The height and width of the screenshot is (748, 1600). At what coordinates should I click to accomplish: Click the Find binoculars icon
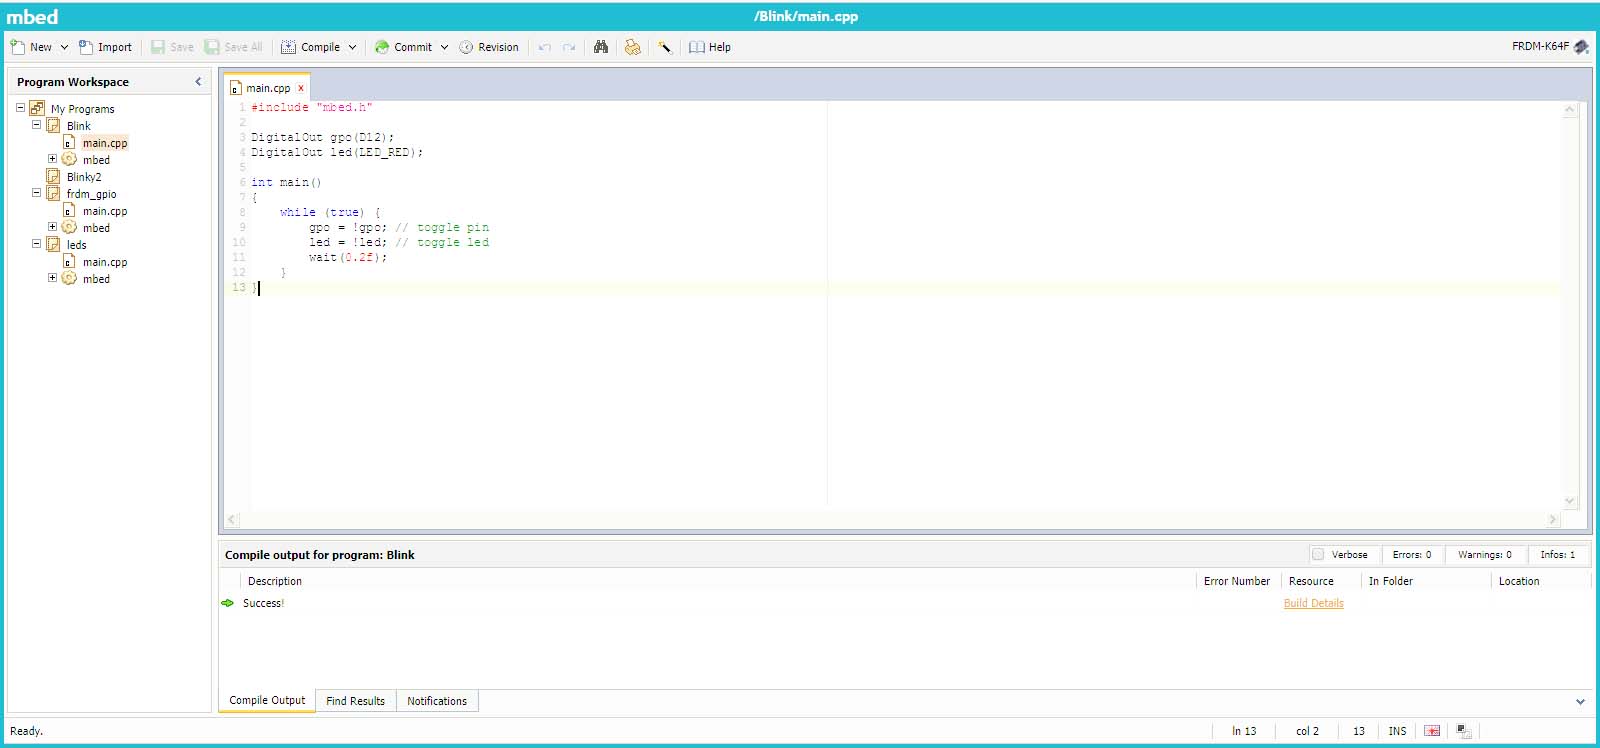click(601, 47)
